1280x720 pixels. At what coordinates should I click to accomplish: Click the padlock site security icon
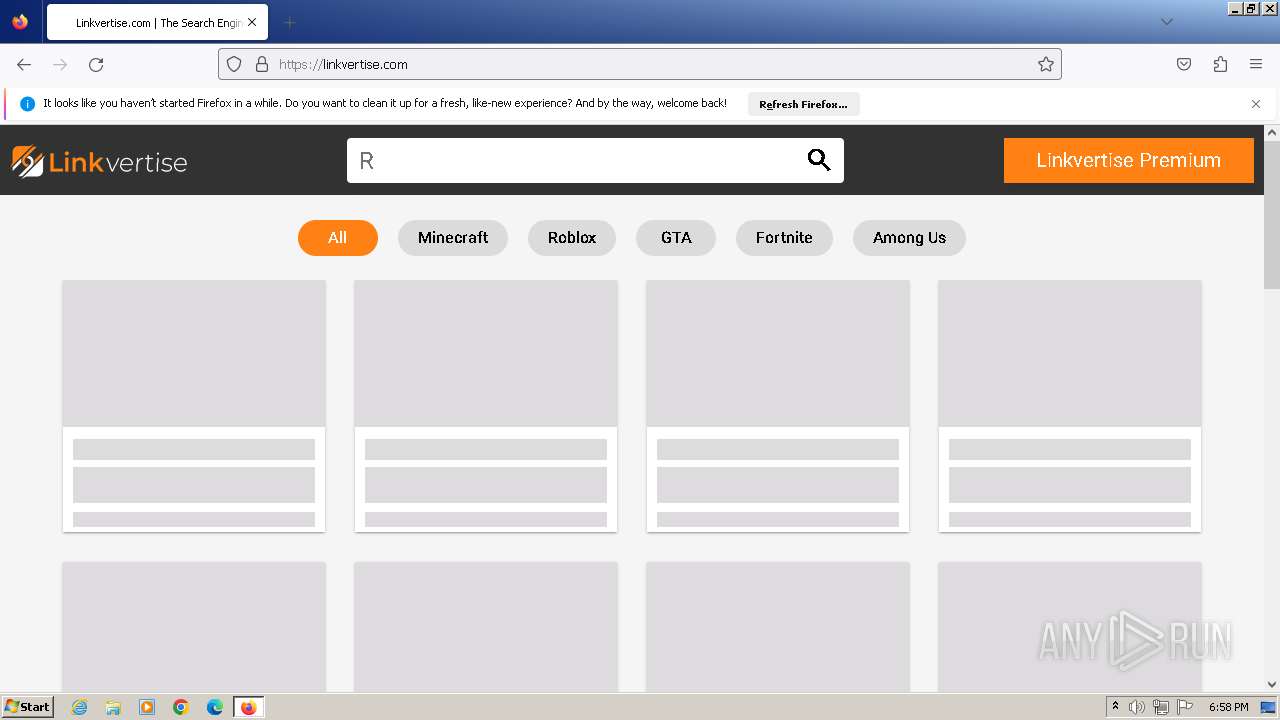point(262,64)
